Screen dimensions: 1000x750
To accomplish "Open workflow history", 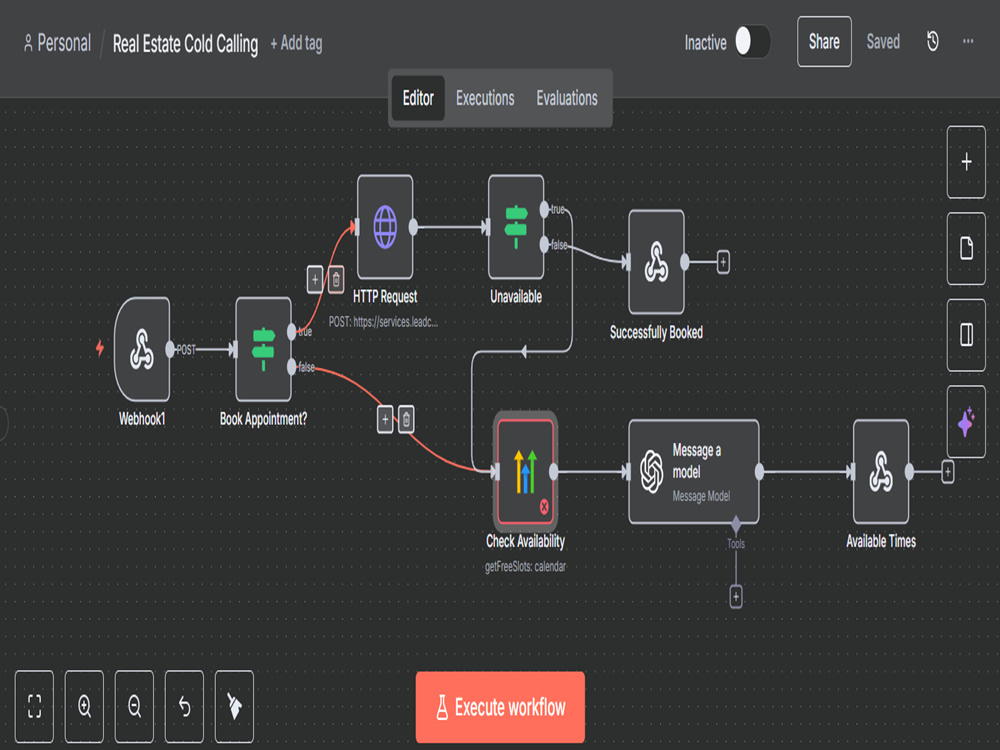I will click(x=932, y=42).
